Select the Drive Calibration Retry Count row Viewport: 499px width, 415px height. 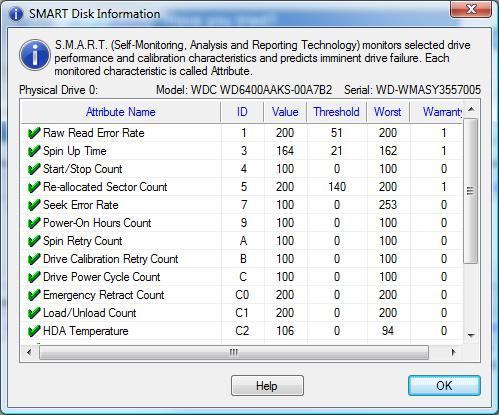242,259
